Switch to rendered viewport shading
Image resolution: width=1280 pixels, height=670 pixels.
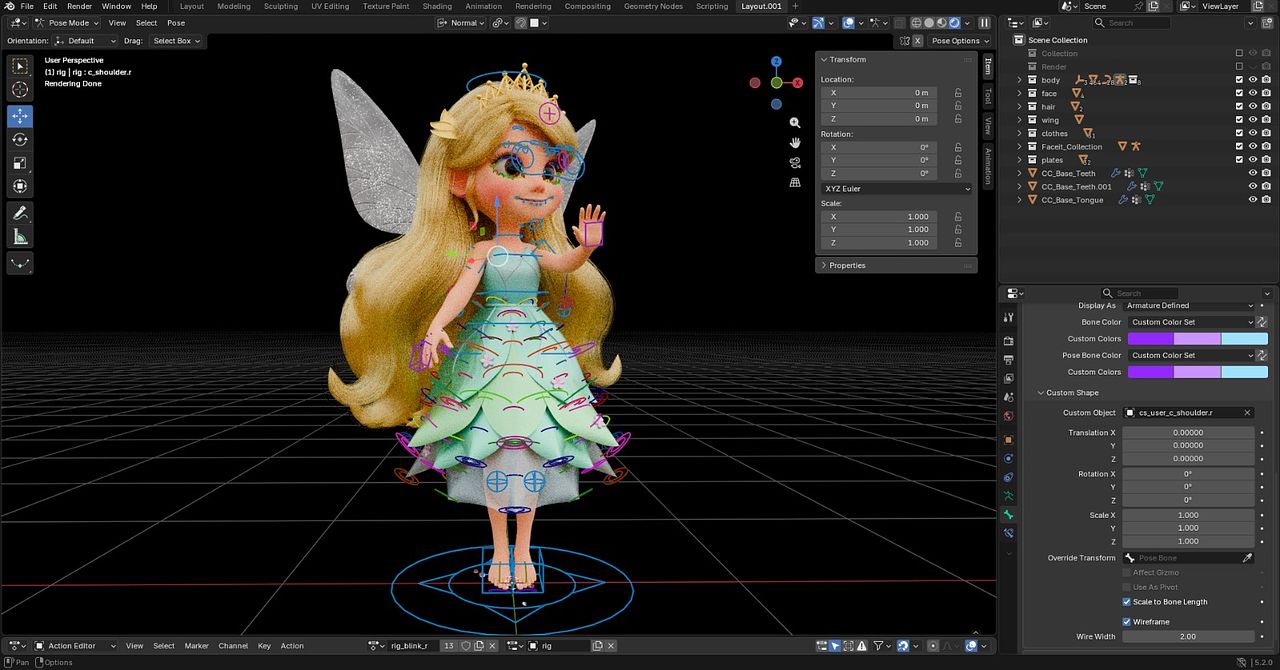click(954, 22)
